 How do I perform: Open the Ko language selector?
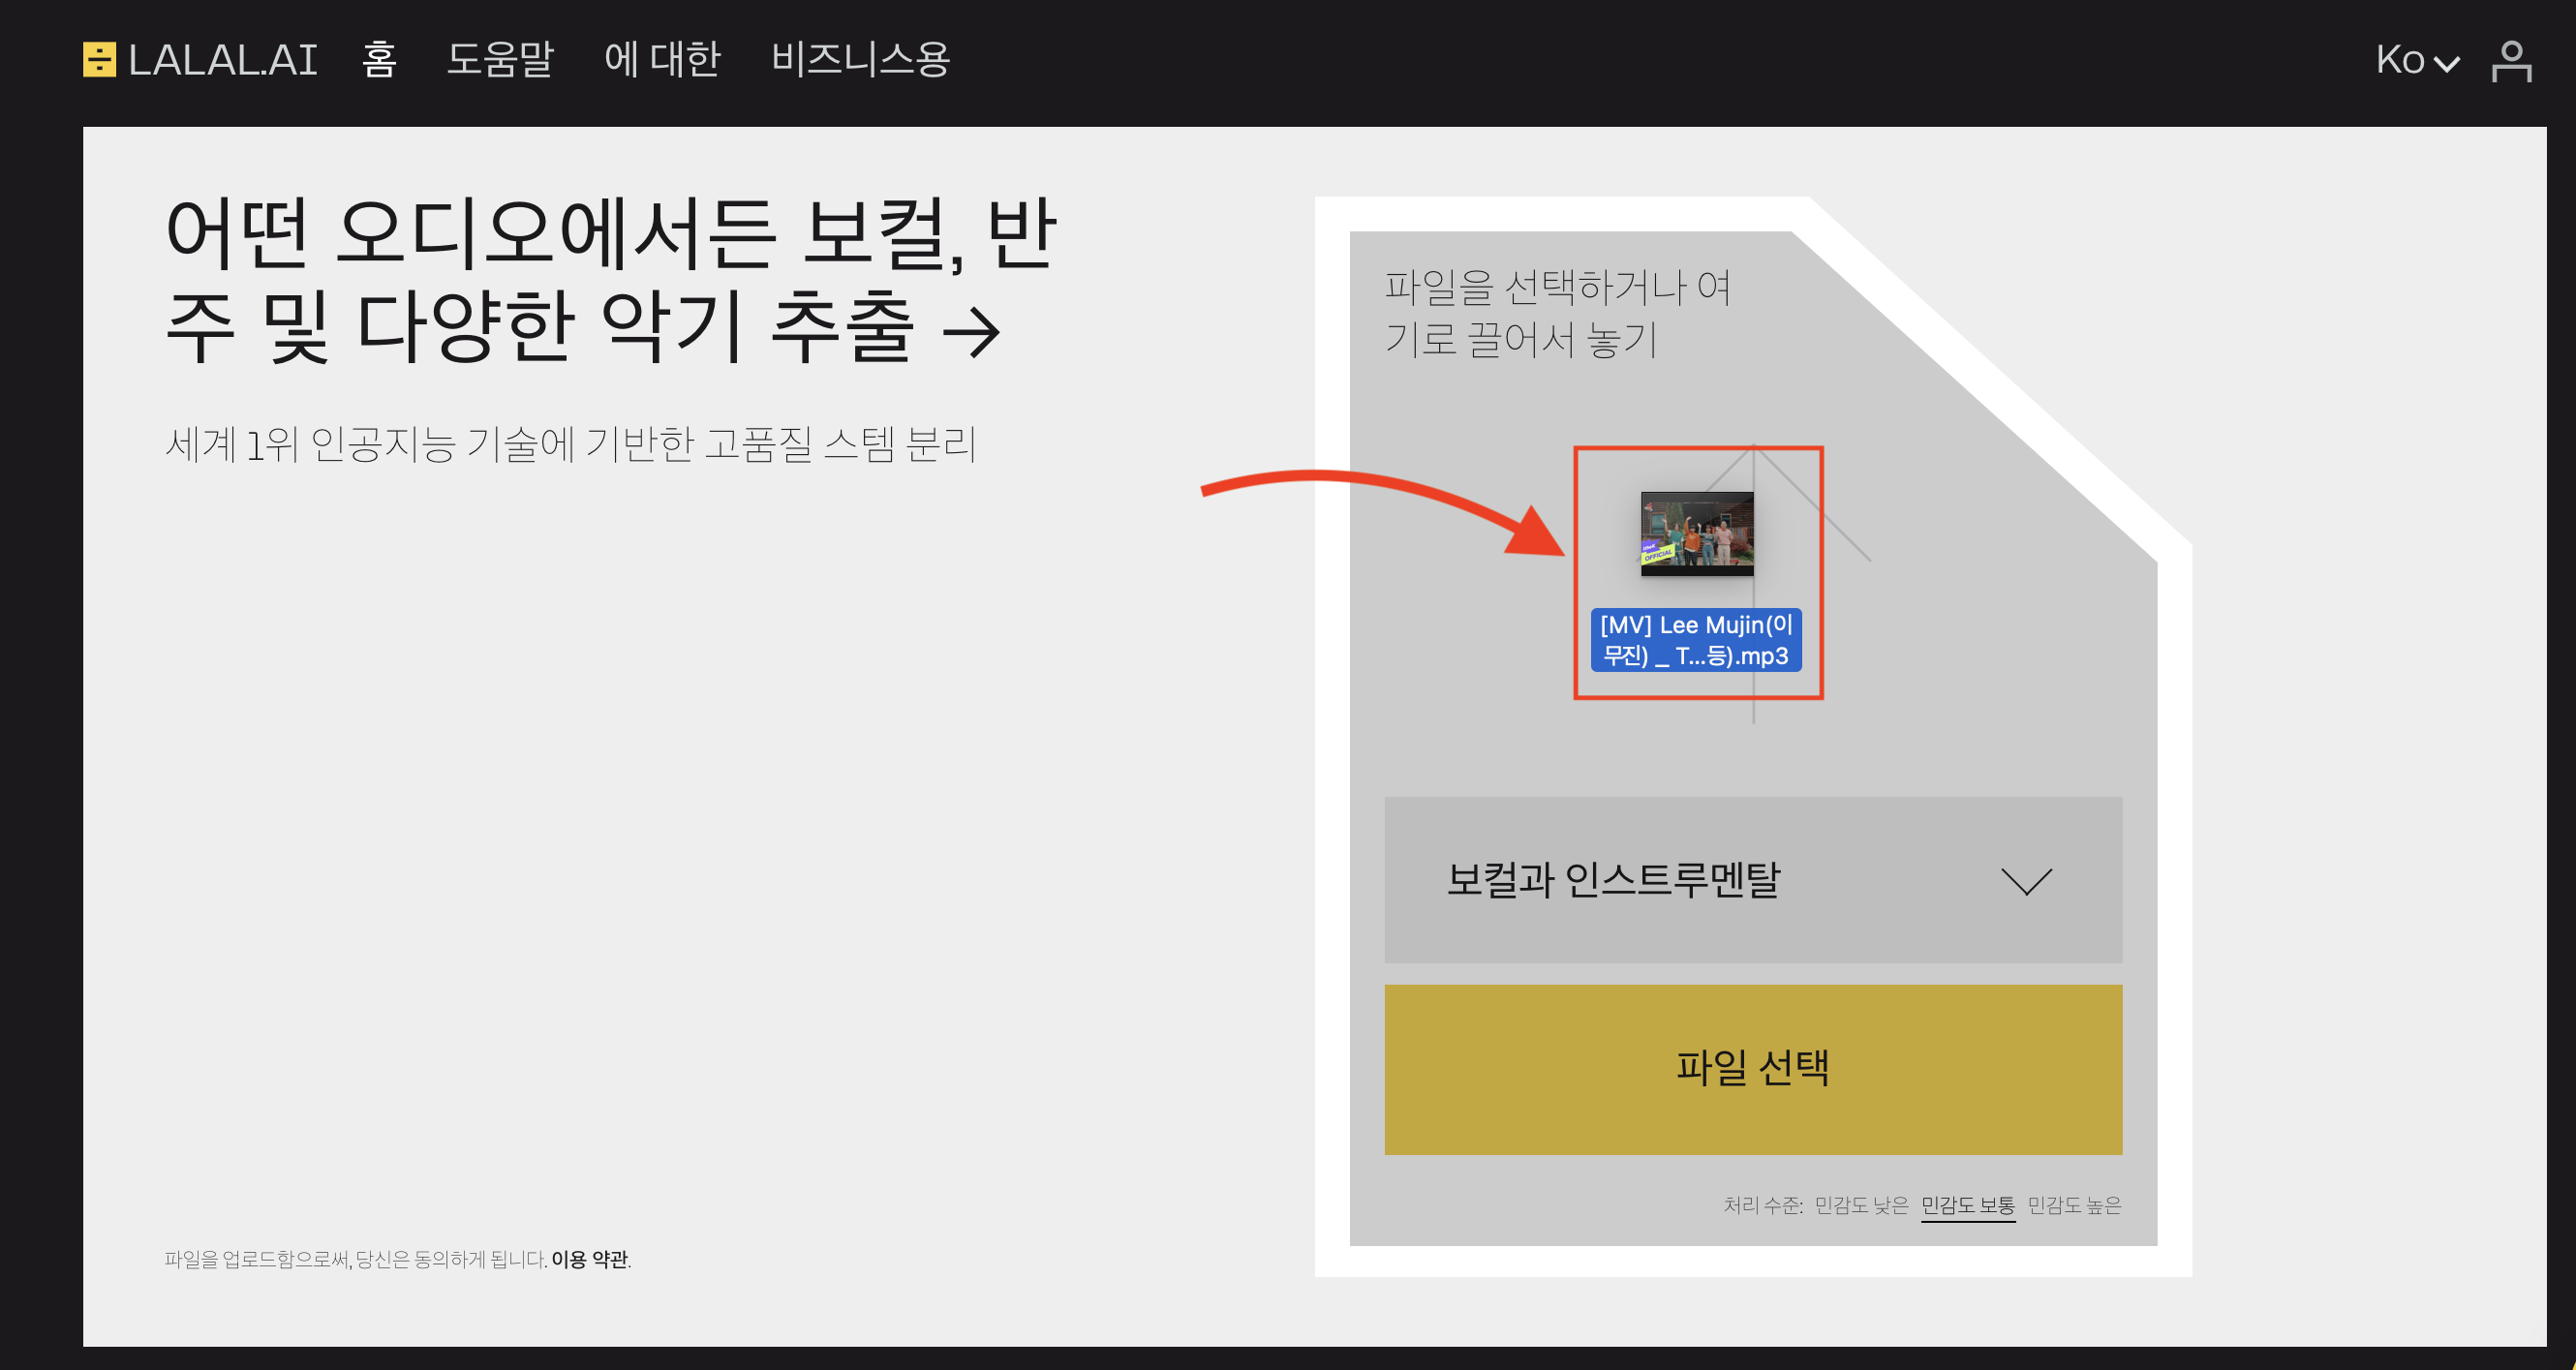pyautogui.click(x=2400, y=60)
